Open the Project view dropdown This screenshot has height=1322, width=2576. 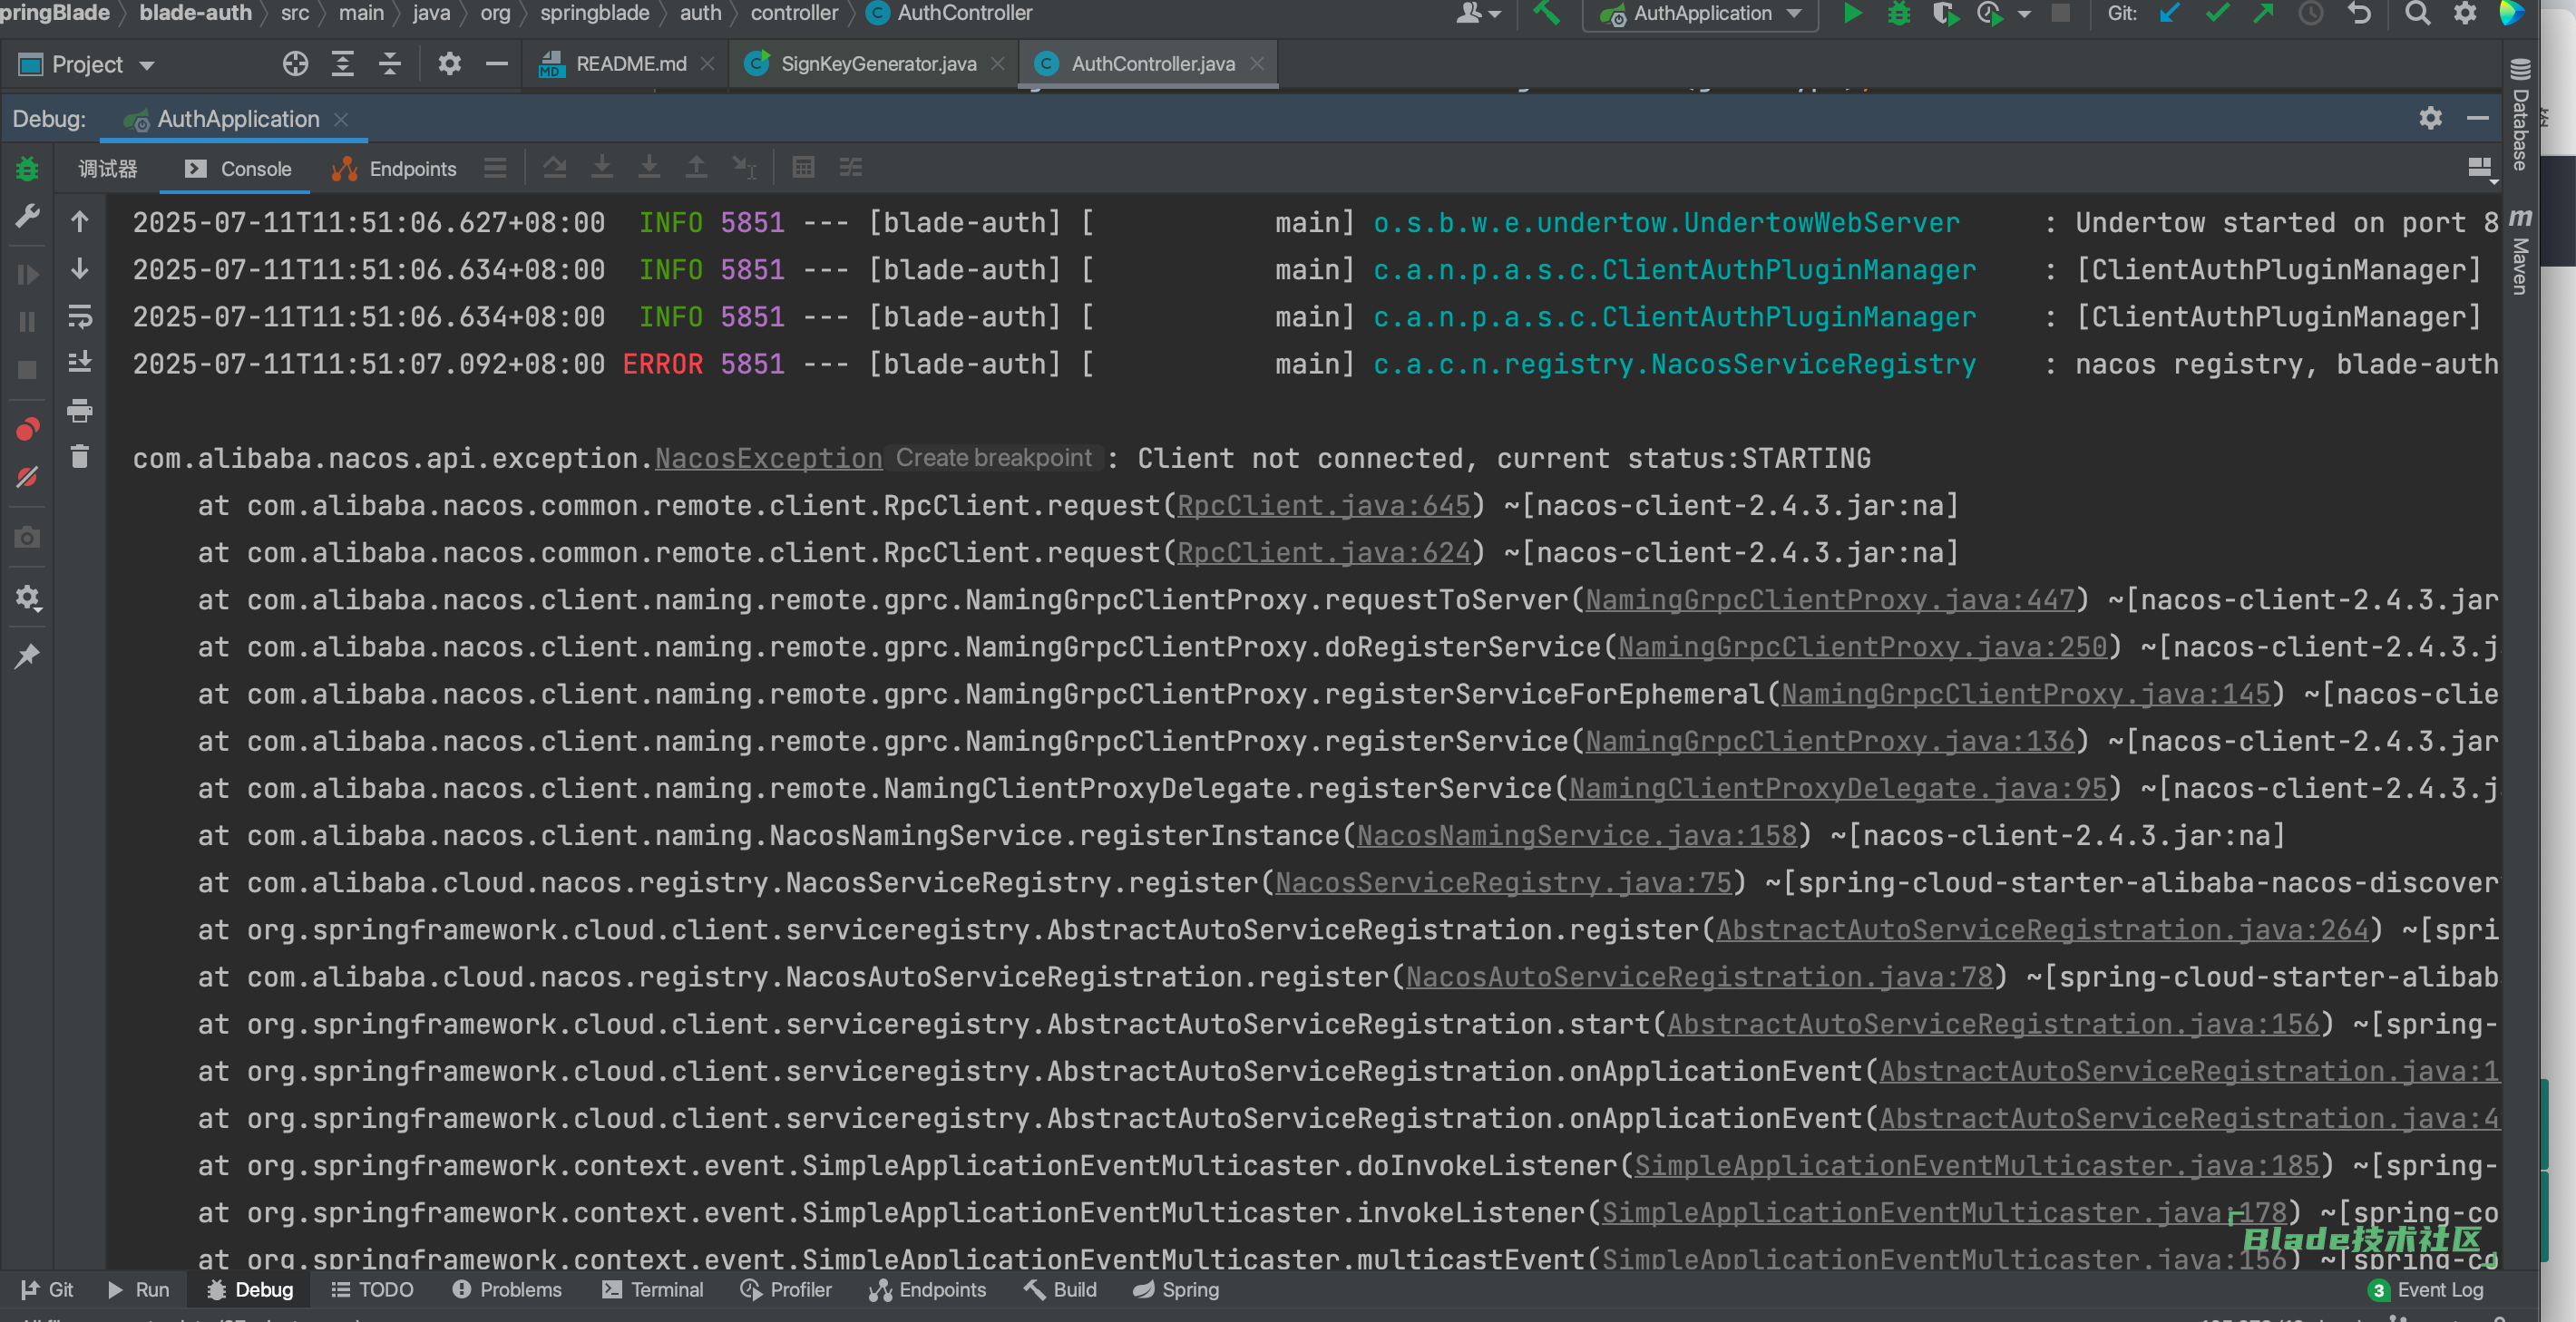(x=87, y=65)
